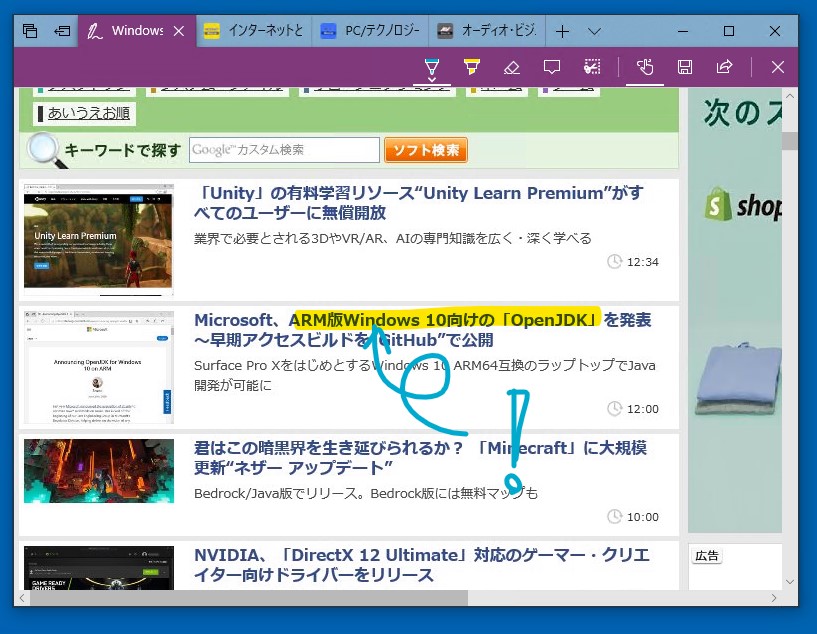Show tab previews using the top-left icon
This screenshot has height=634, width=817.
click(x=28, y=30)
